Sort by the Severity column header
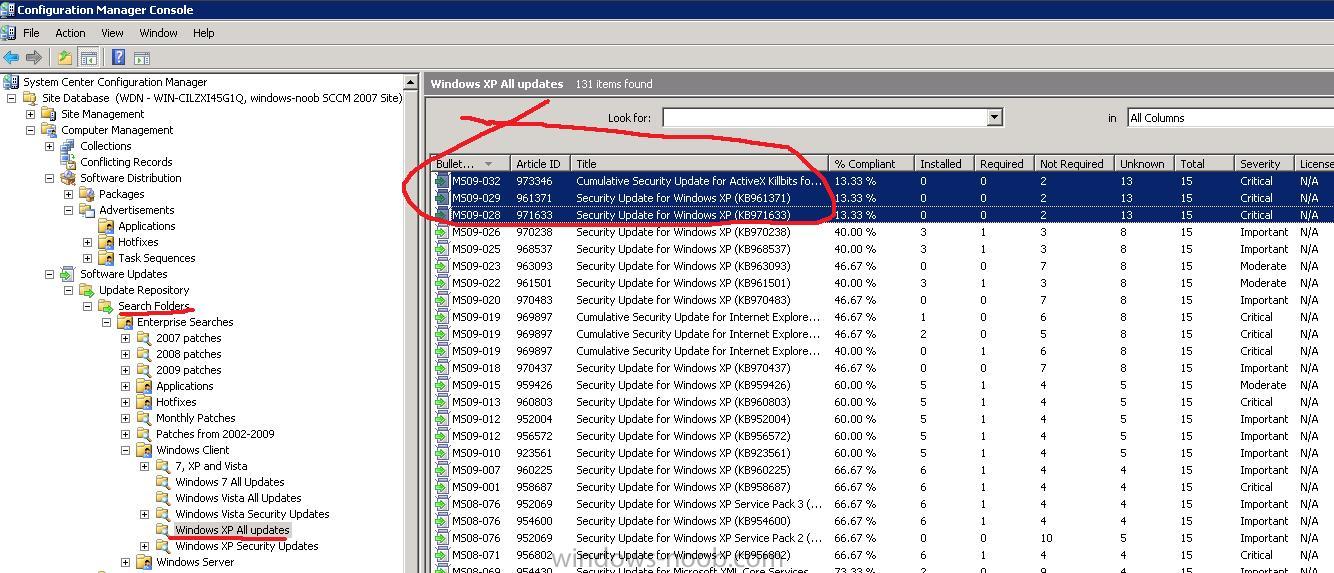 [1263, 164]
